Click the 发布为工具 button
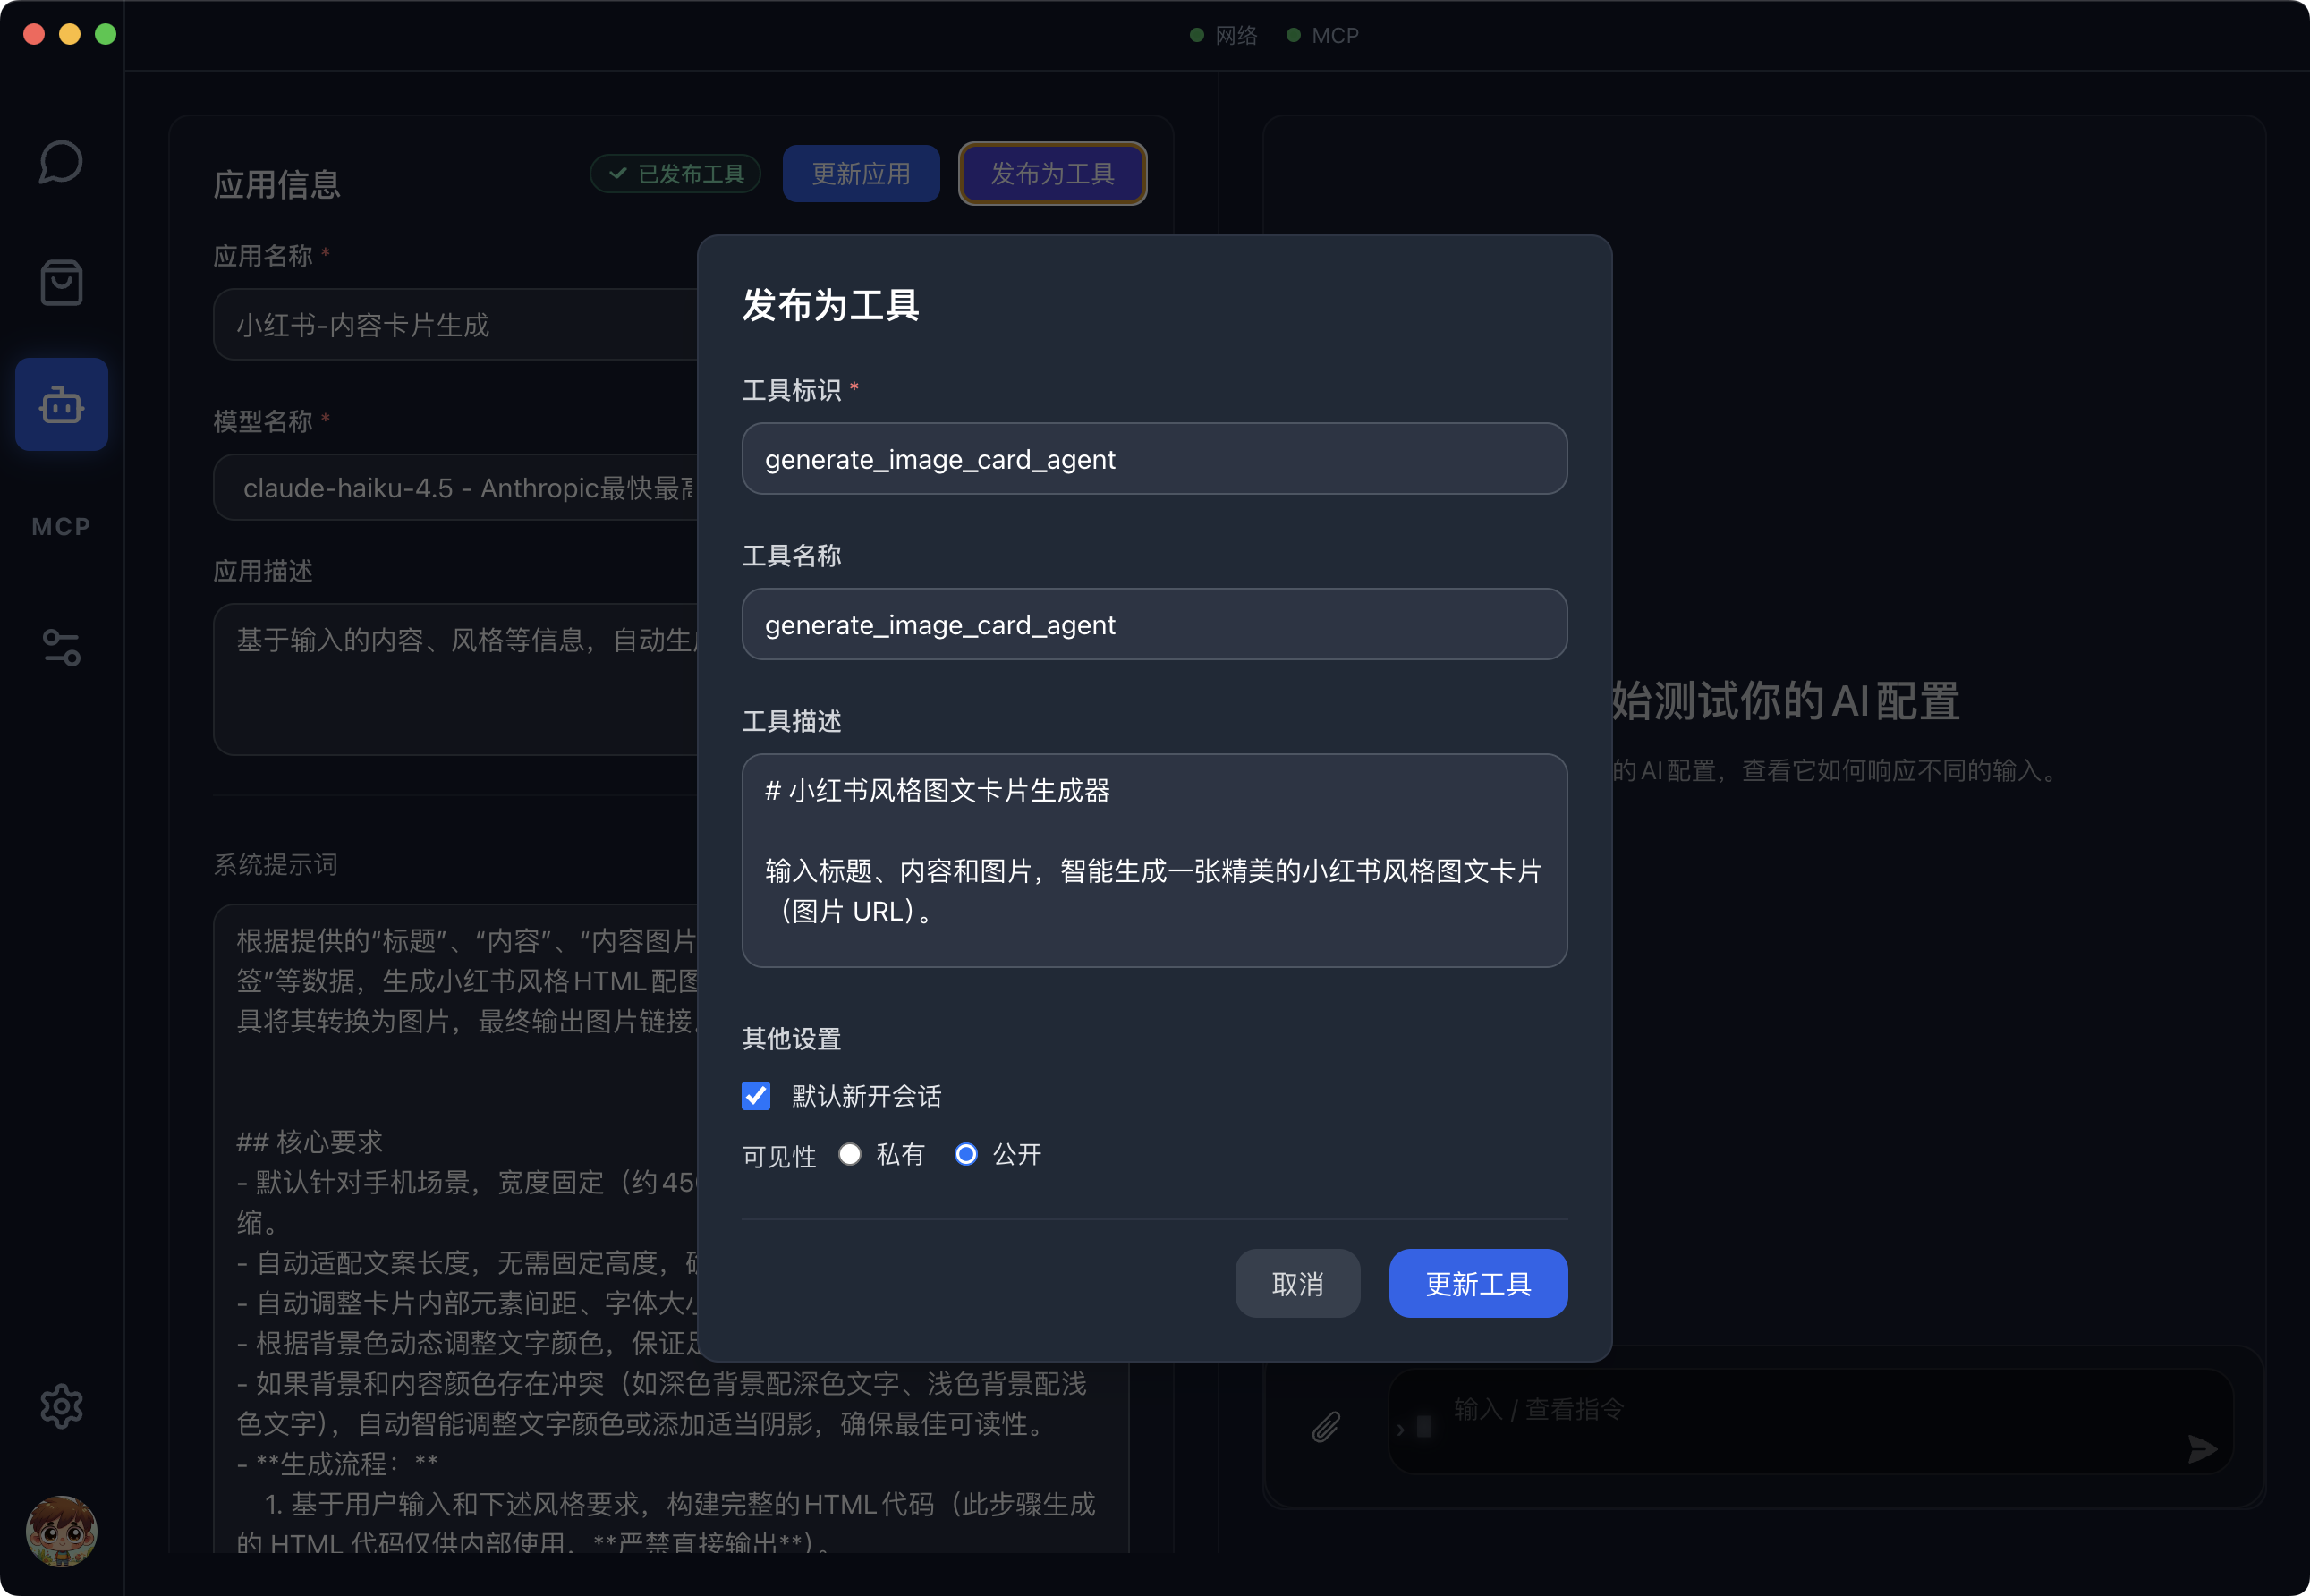This screenshot has width=2310, height=1596. tap(1052, 174)
